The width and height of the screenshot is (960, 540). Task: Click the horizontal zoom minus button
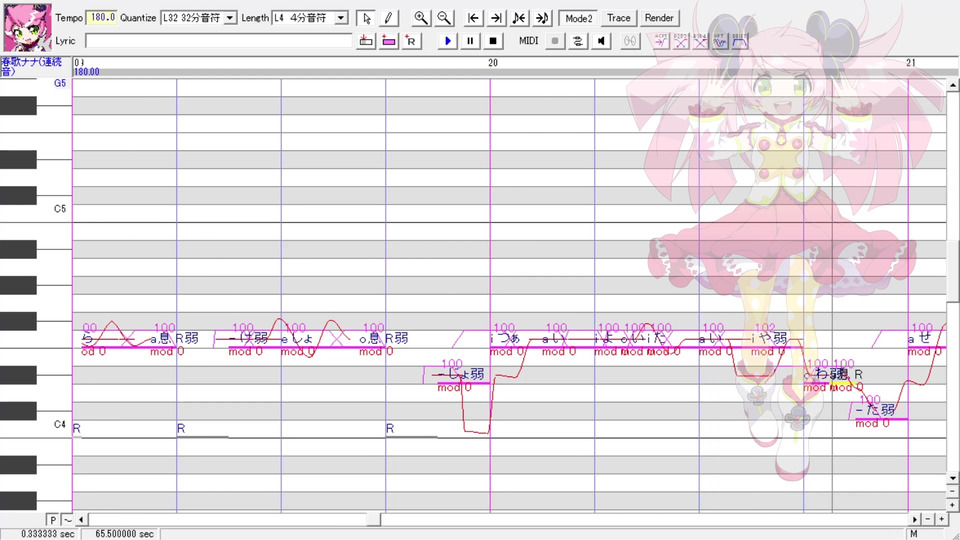coord(928,519)
